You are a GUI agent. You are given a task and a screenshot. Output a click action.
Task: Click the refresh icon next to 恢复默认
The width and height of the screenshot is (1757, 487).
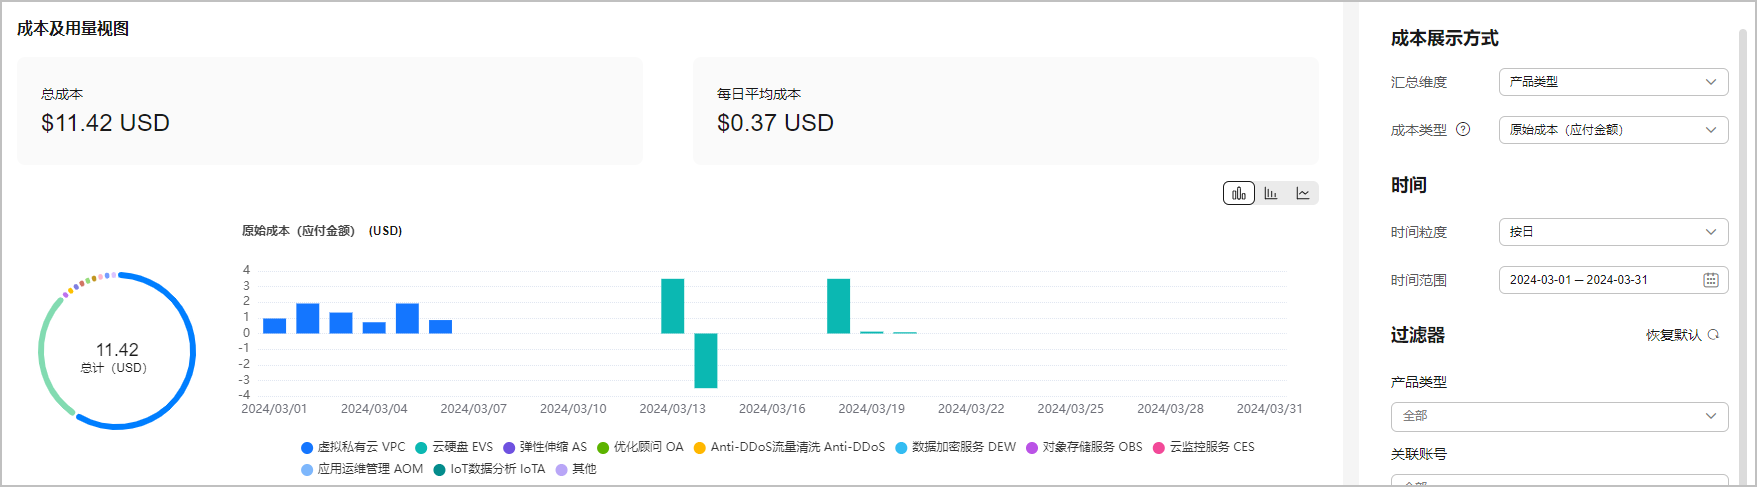click(1713, 335)
